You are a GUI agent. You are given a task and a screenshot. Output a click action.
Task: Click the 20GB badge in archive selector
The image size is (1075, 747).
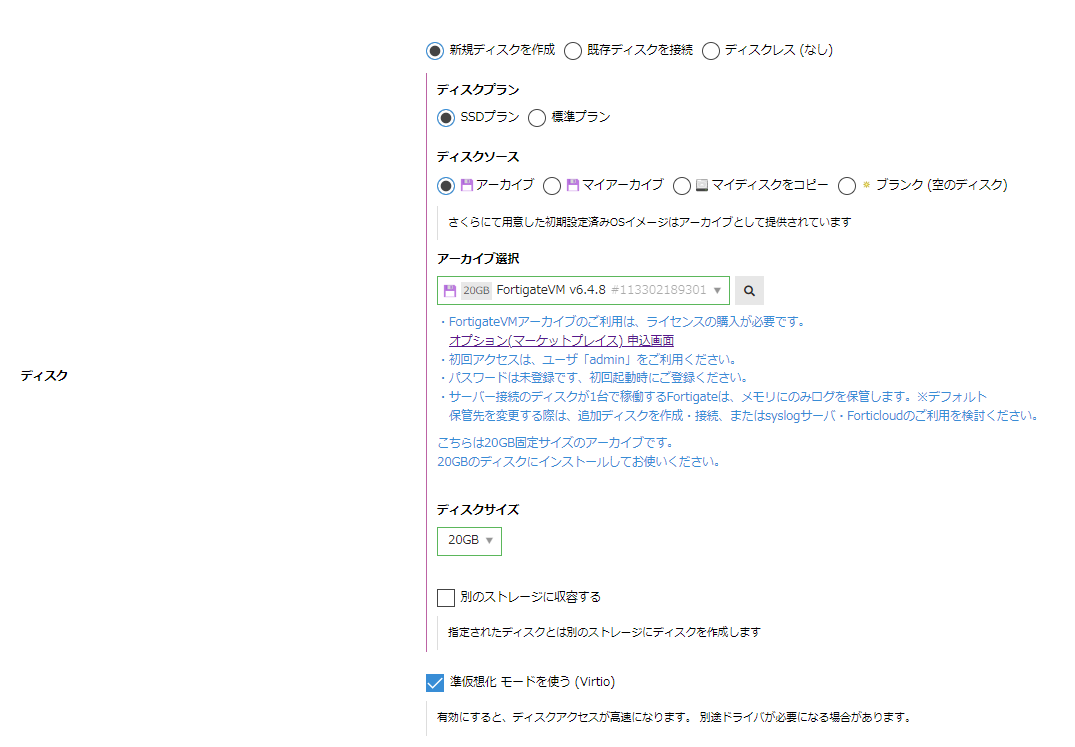476,291
